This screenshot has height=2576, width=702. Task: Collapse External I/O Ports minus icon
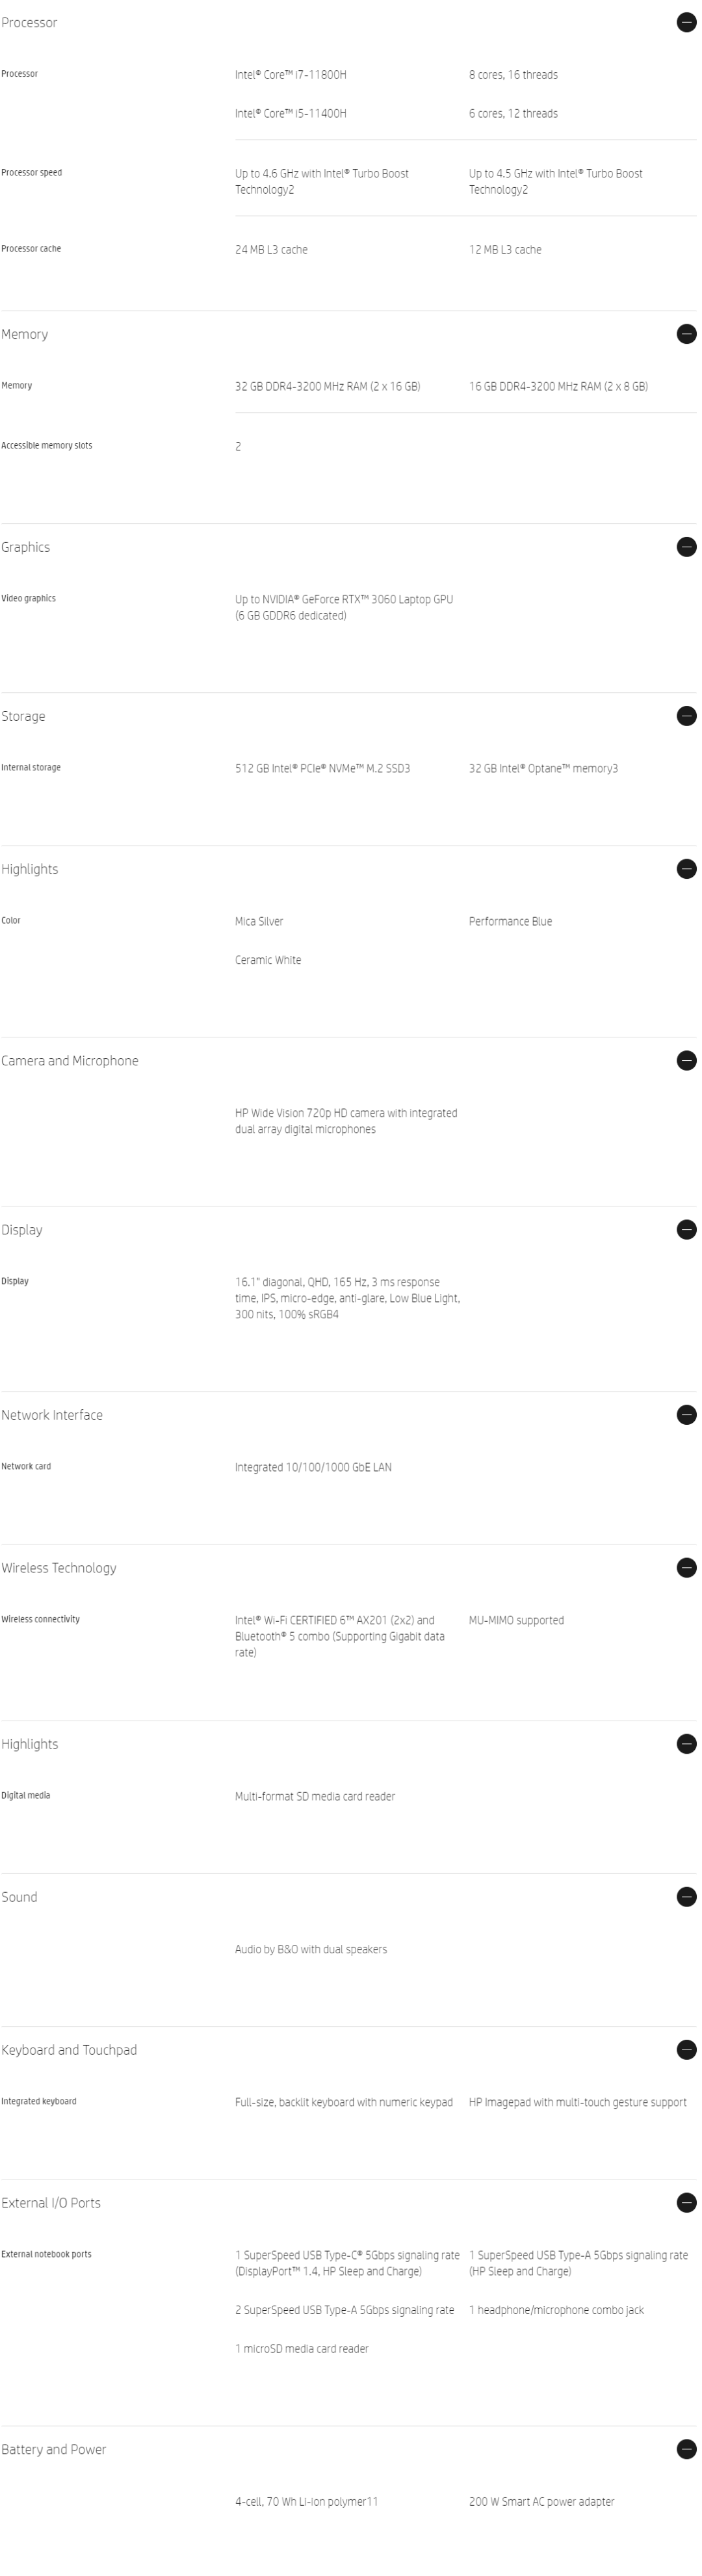click(x=686, y=2203)
